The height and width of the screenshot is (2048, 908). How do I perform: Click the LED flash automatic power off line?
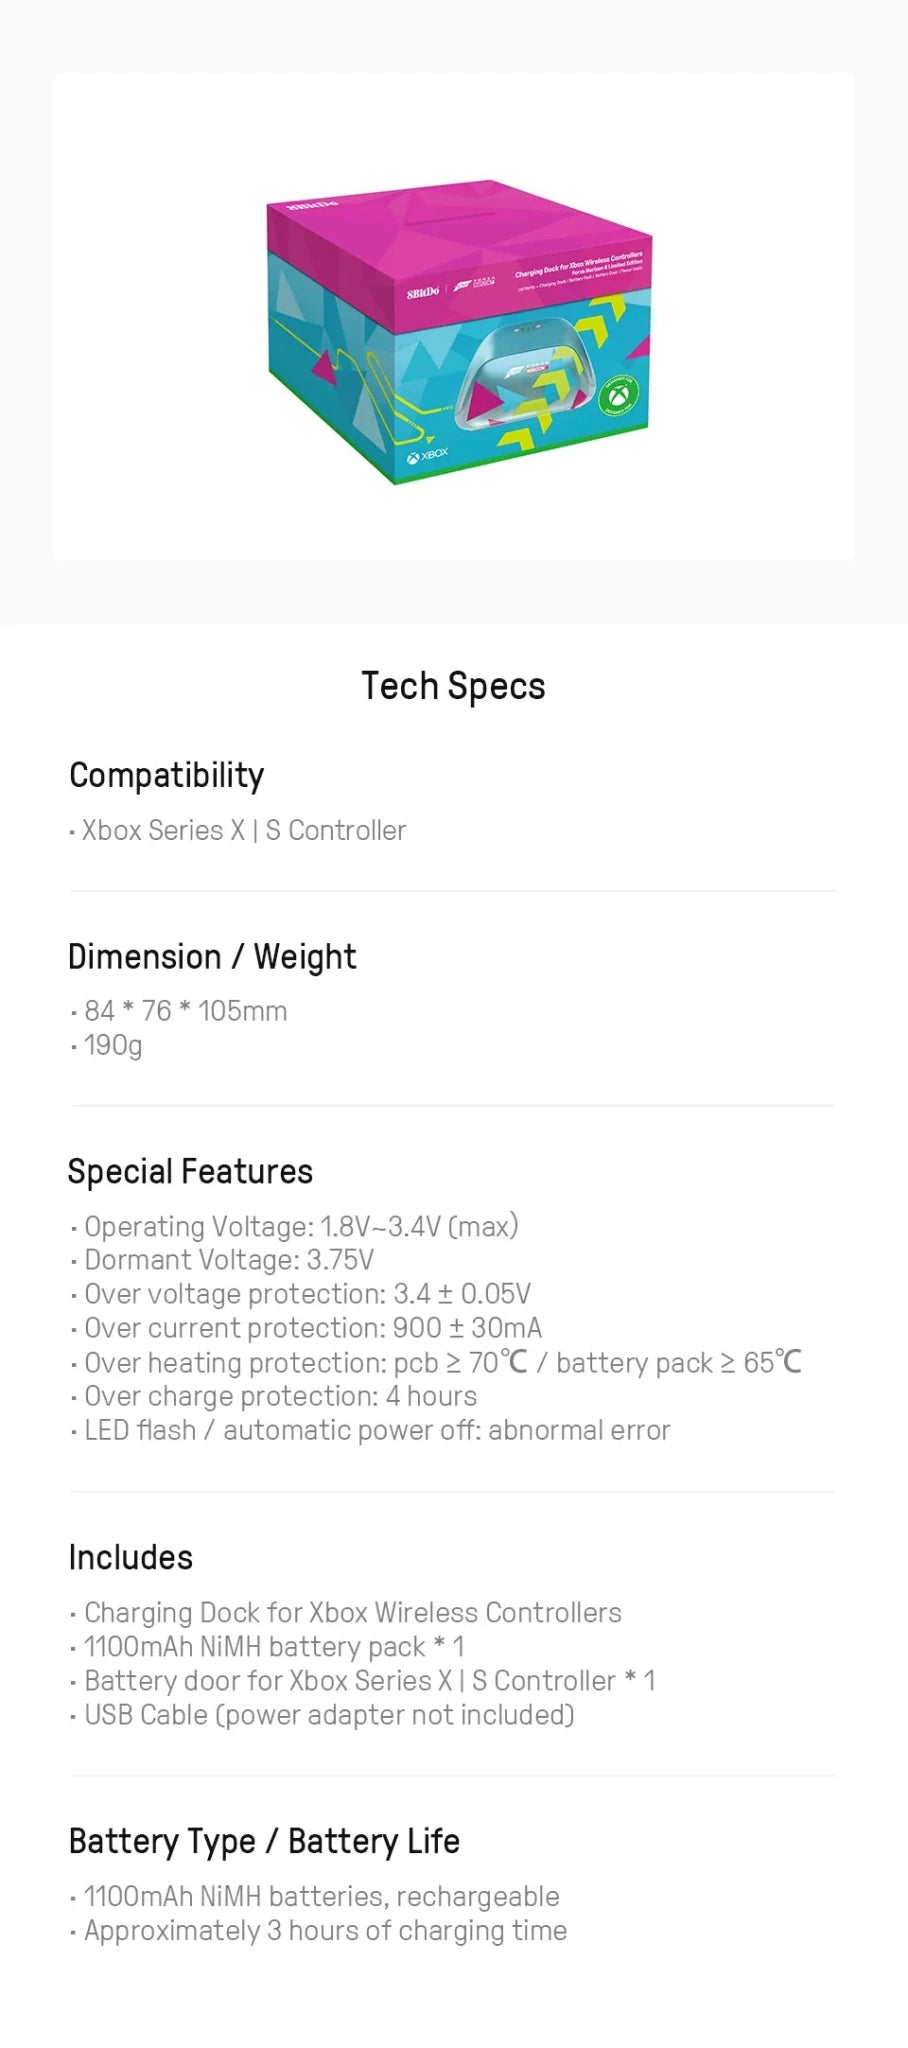pos(376,1430)
